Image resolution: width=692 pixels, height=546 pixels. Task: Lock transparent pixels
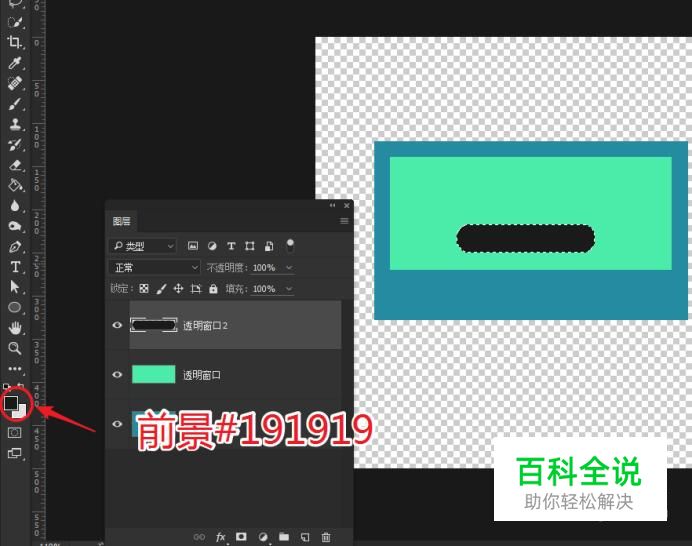click(x=144, y=289)
